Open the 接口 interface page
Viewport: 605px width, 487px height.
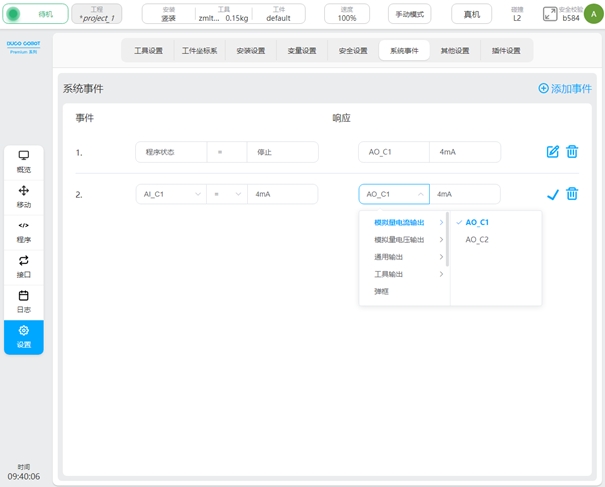[x=24, y=266]
